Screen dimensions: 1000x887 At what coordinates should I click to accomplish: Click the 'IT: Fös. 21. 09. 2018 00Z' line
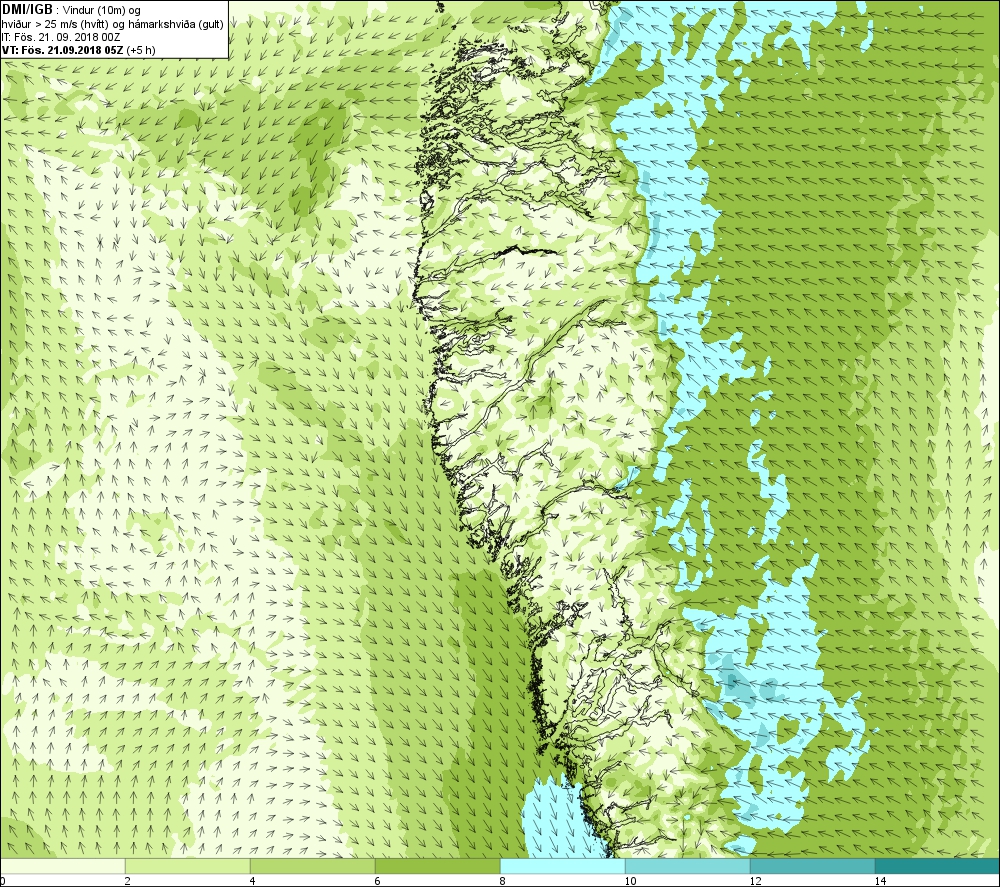(x=61, y=37)
